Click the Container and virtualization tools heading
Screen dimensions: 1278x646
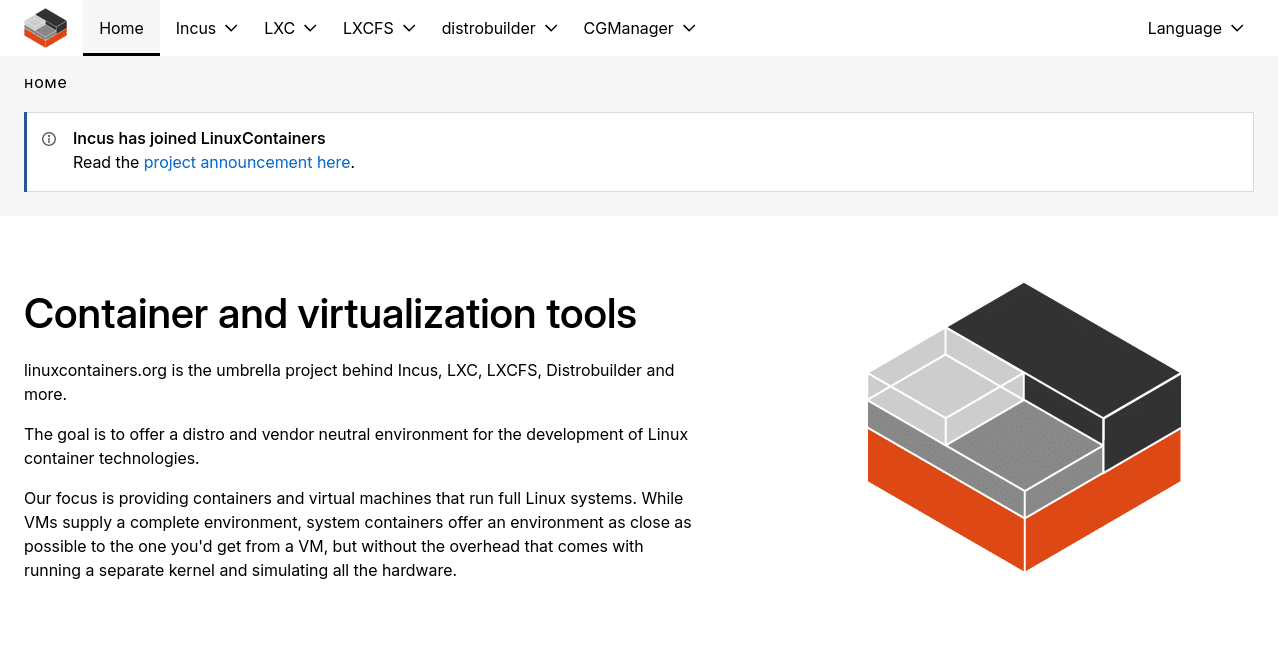pyautogui.click(x=330, y=314)
